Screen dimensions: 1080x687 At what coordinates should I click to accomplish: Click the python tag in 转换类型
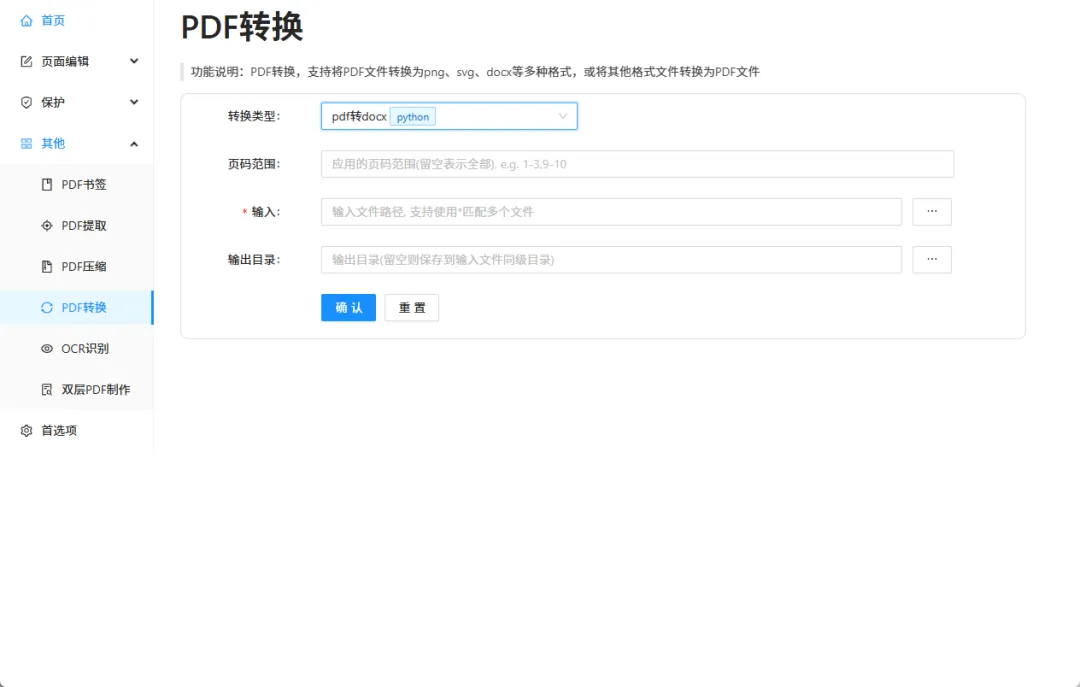(413, 117)
